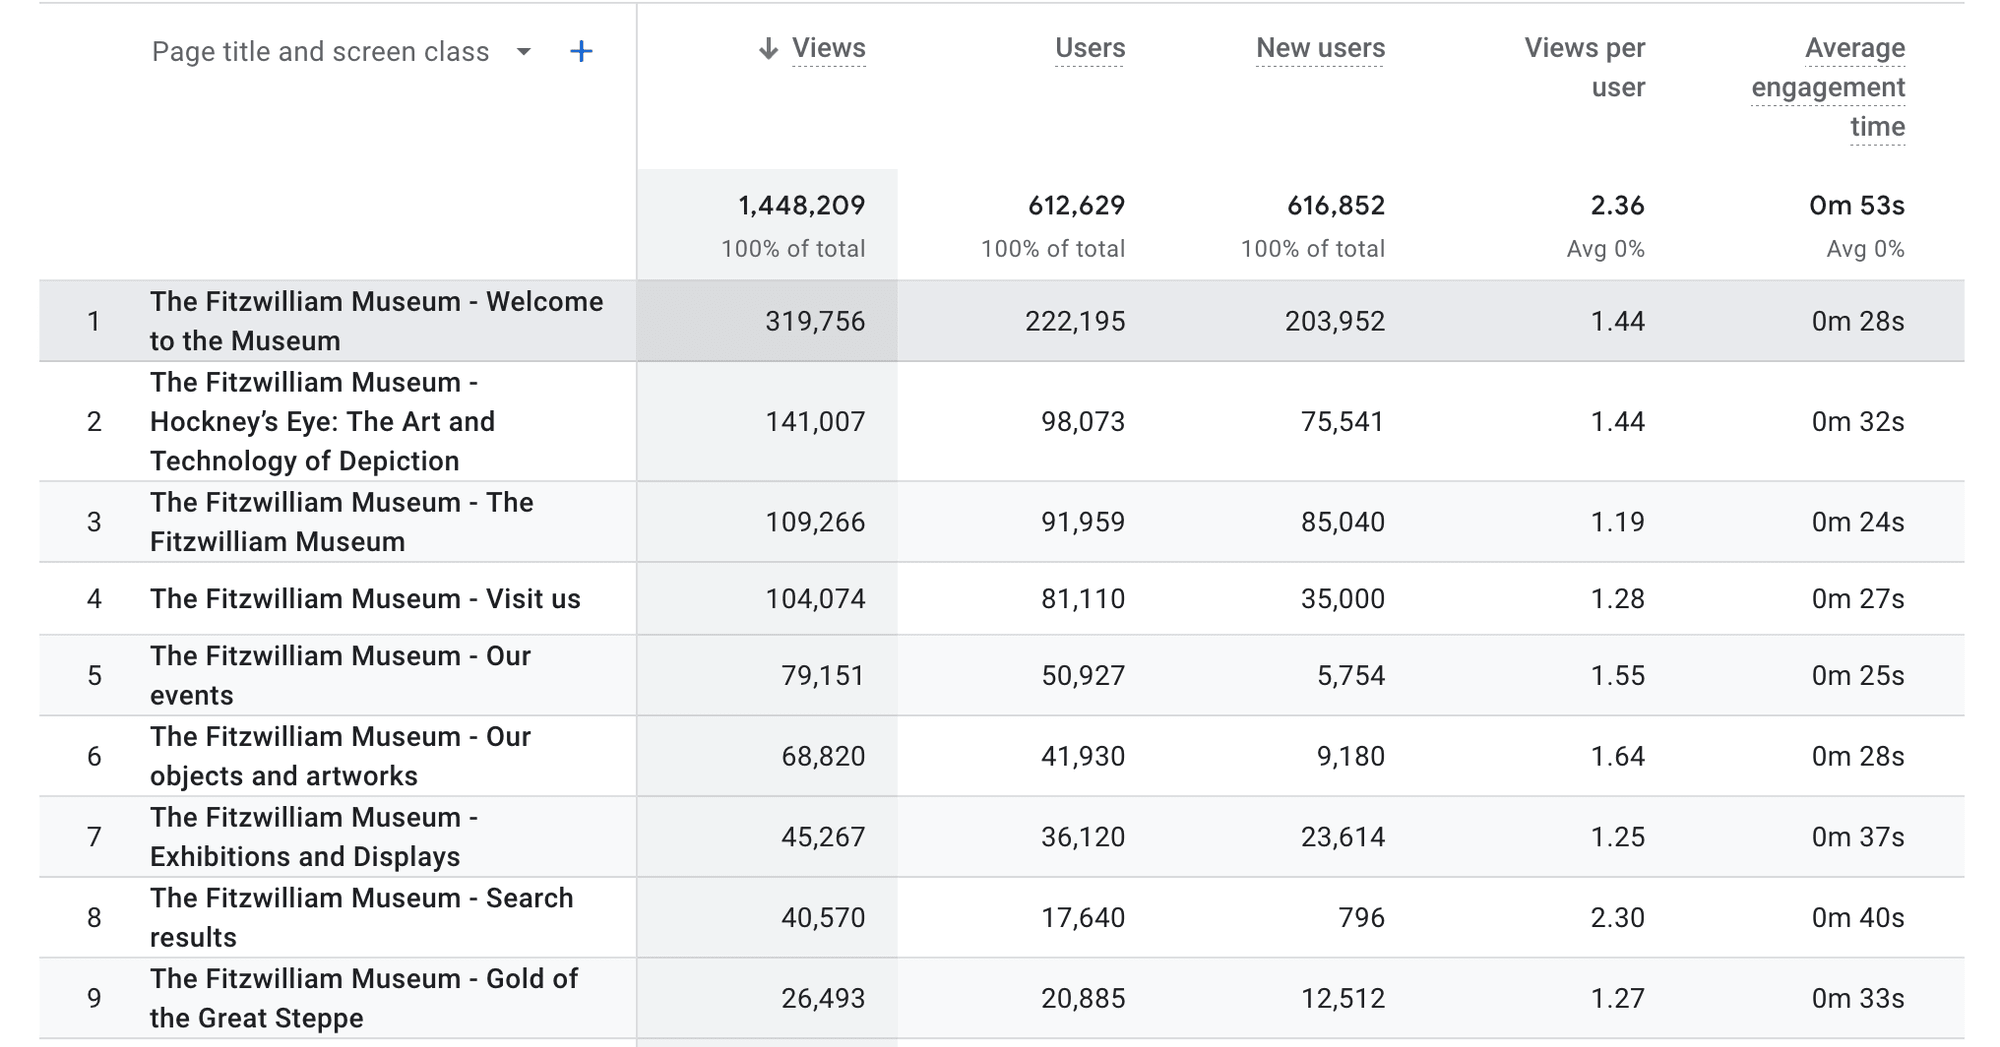The width and height of the screenshot is (2000, 1047).
Task: Select new users value 23,614
Action: coord(1343,837)
